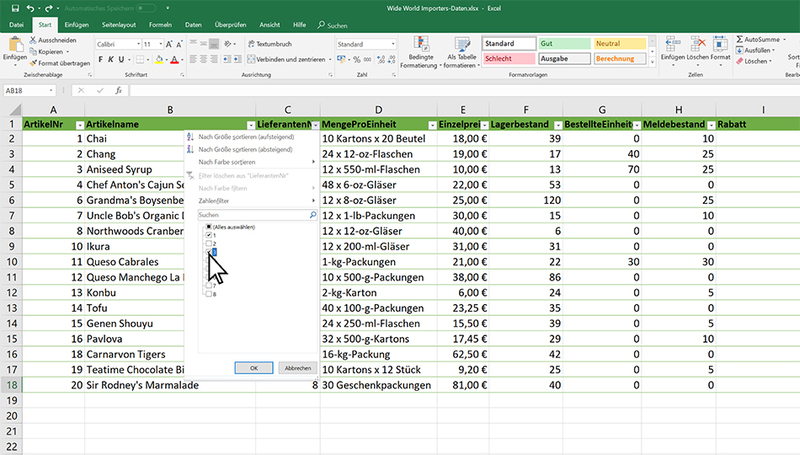Check the (Alles auswählen) checkbox

(209, 228)
